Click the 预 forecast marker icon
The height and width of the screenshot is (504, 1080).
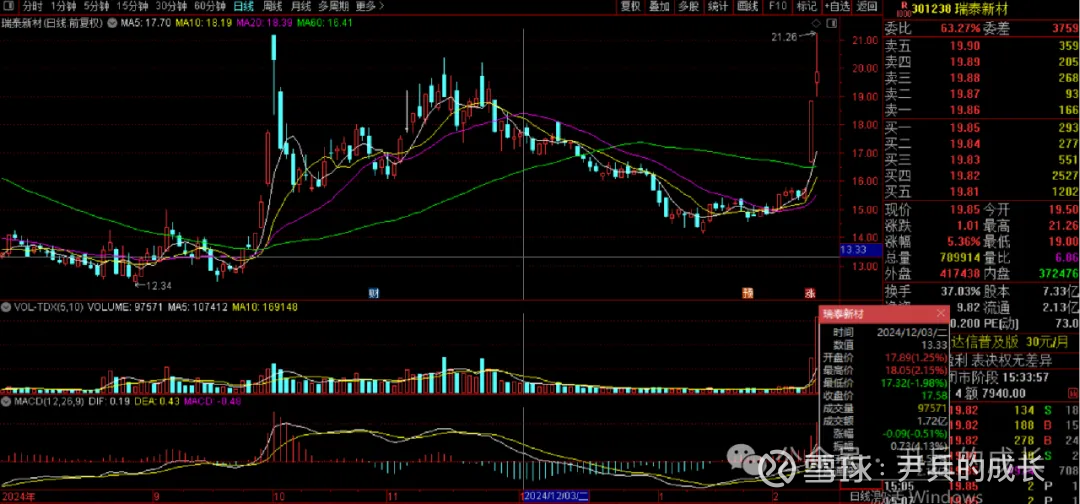[746, 293]
